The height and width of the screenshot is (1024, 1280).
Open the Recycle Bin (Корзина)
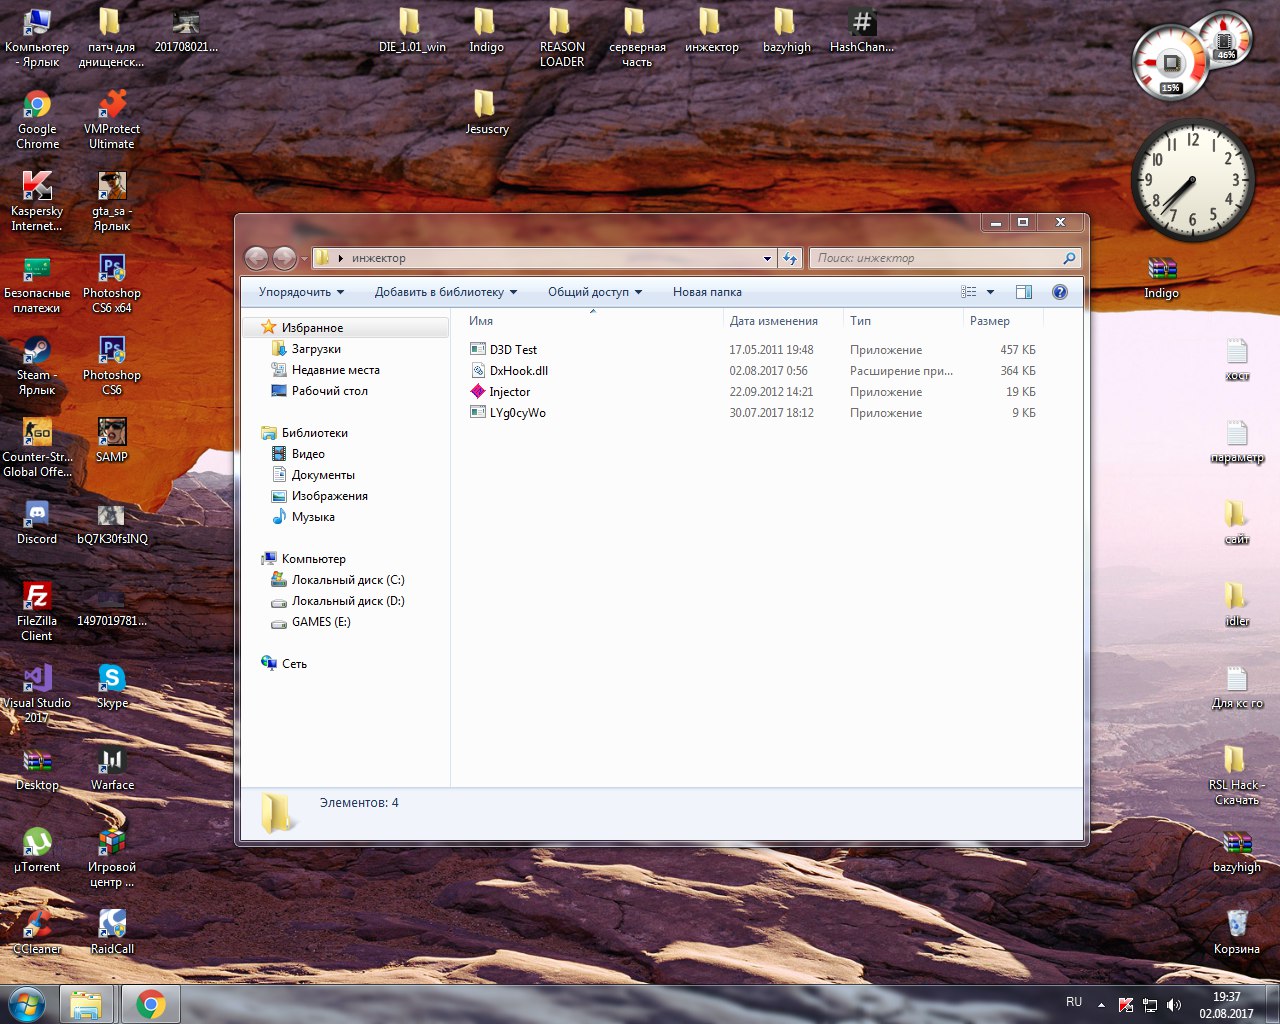1237,924
